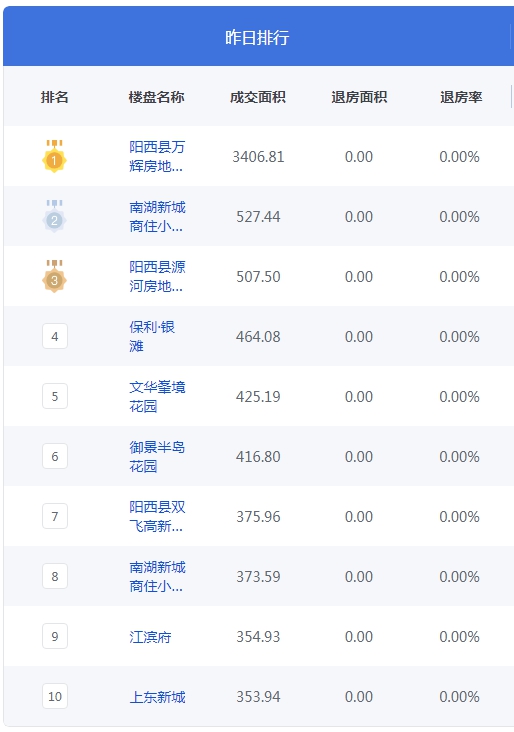Click the gold rank 1 medal icon
The height and width of the screenshot is (732, 514).
coord(54,156)
